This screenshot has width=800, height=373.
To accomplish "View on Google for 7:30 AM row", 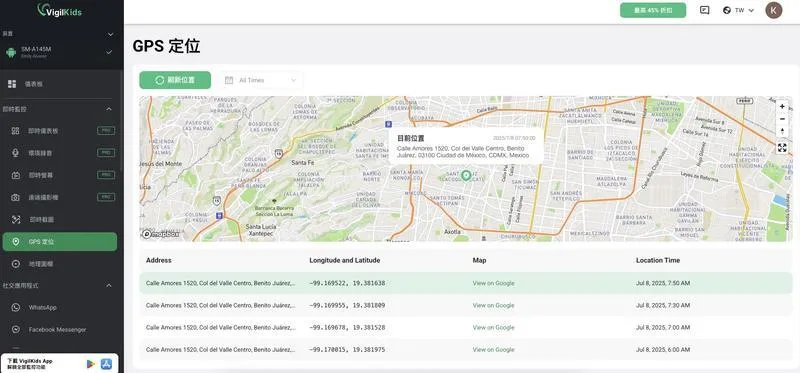I will click(x=493, y=305).
